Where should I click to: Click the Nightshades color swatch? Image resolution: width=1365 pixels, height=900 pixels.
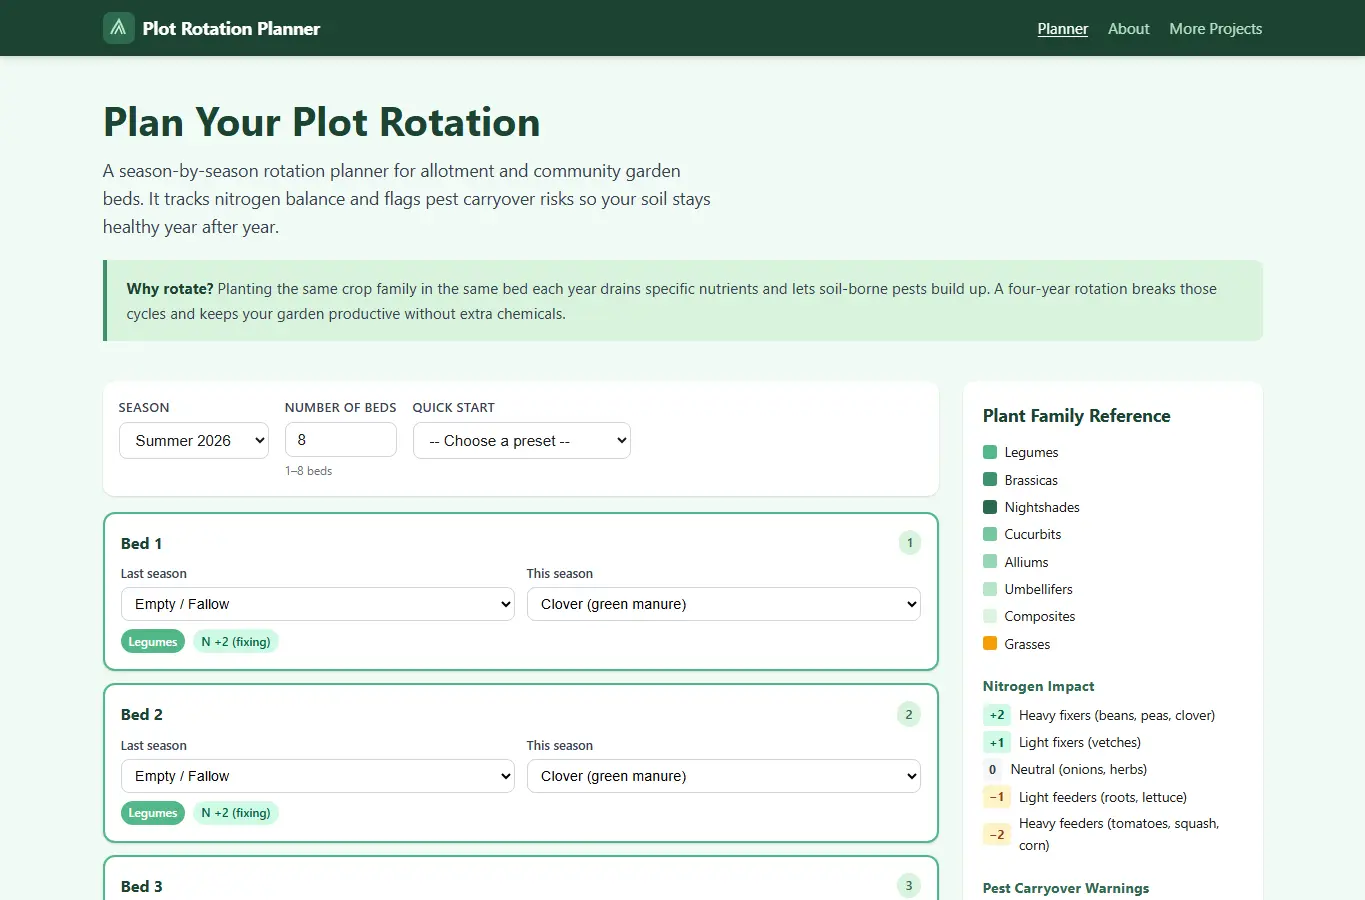[x=990, y=507]
